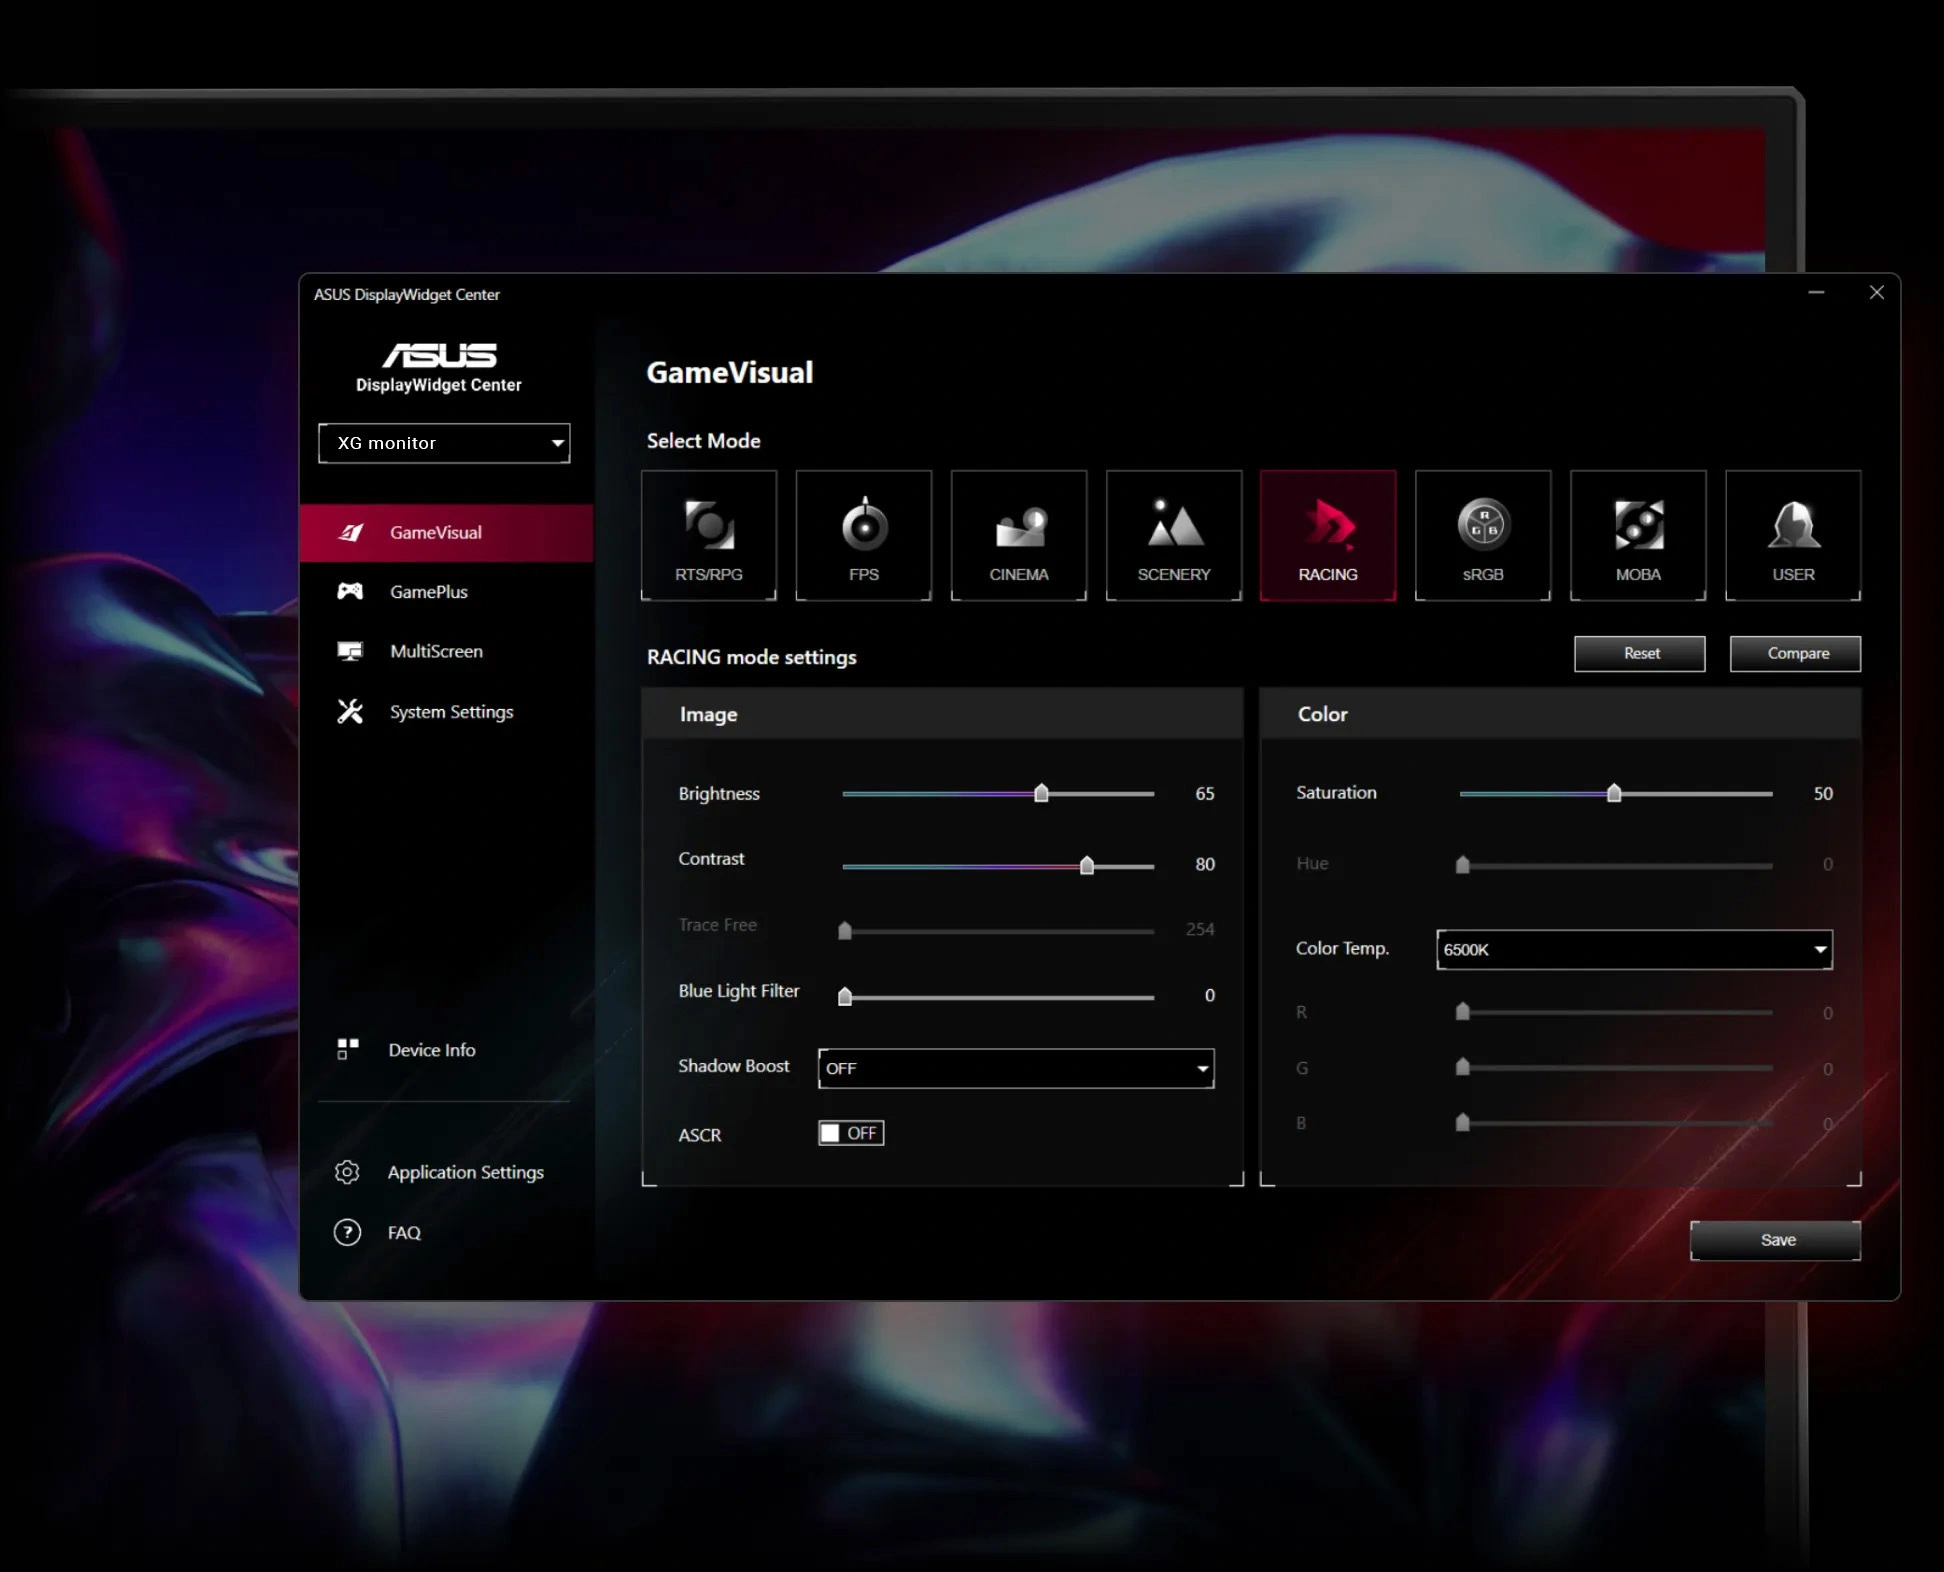Pick the SCENERY mode icon
Viewport: 1944px width, 1572px height.
(1173, 536)
